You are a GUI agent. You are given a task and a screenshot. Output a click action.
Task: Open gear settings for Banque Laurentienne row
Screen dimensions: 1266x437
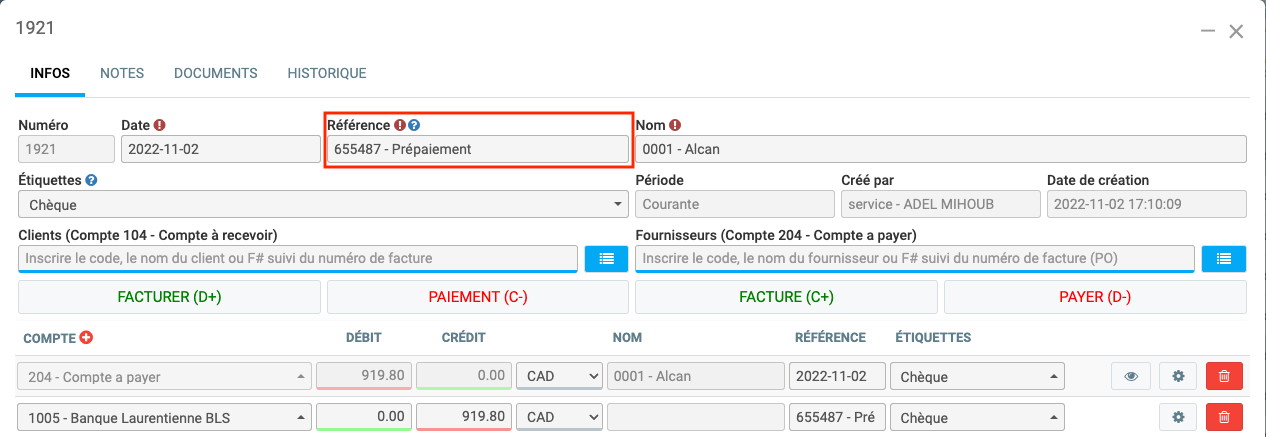pyautogui.click(x=1177, y=417)
